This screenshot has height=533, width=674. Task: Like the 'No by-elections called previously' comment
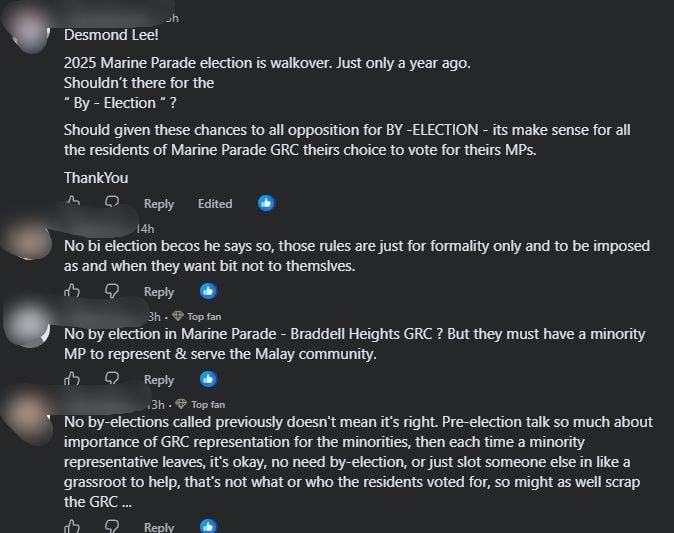click(72, 526)
